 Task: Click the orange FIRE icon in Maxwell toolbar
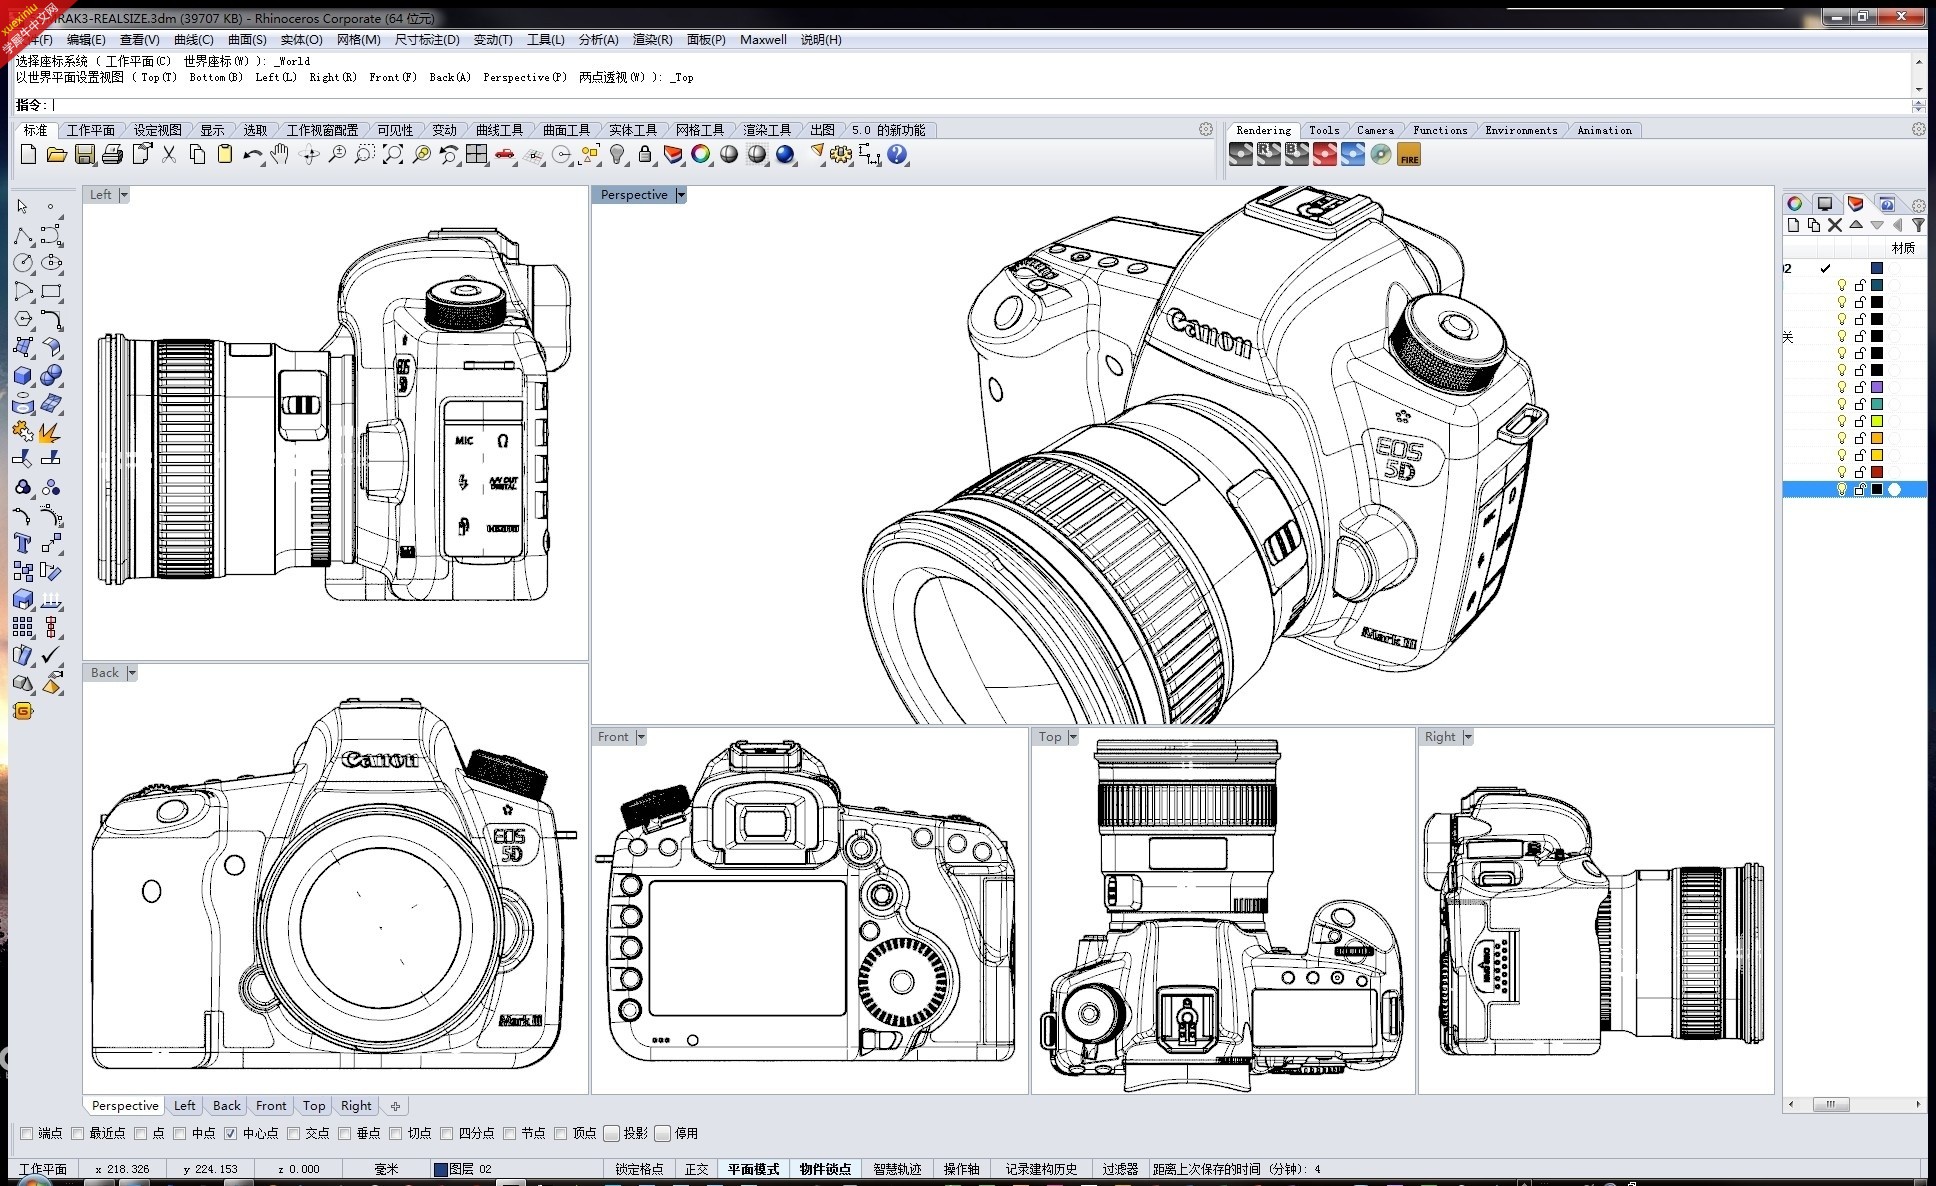1409,155
